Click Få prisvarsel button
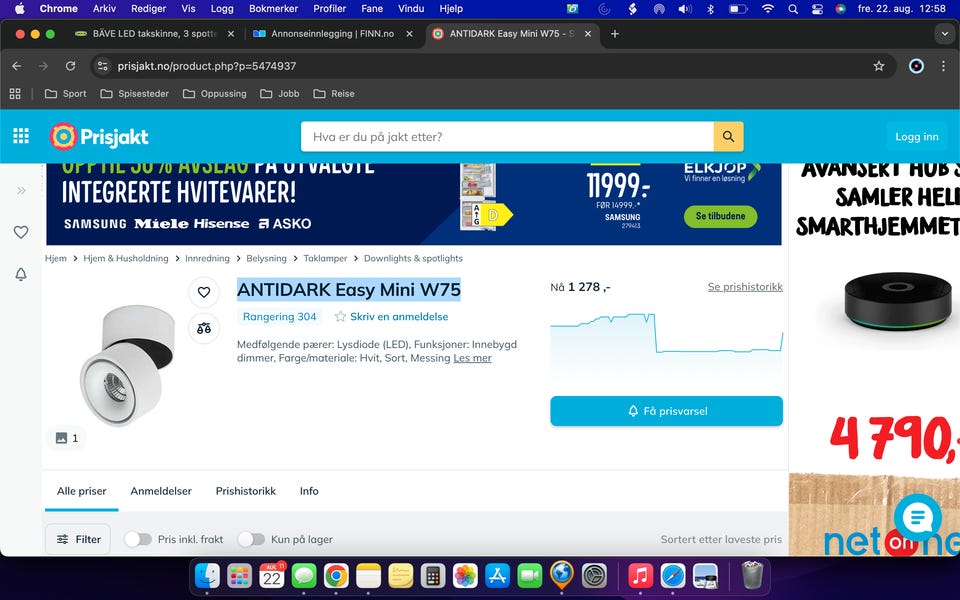Image resolution: width=960 pixels, height=600 pixels. [666, 411]
